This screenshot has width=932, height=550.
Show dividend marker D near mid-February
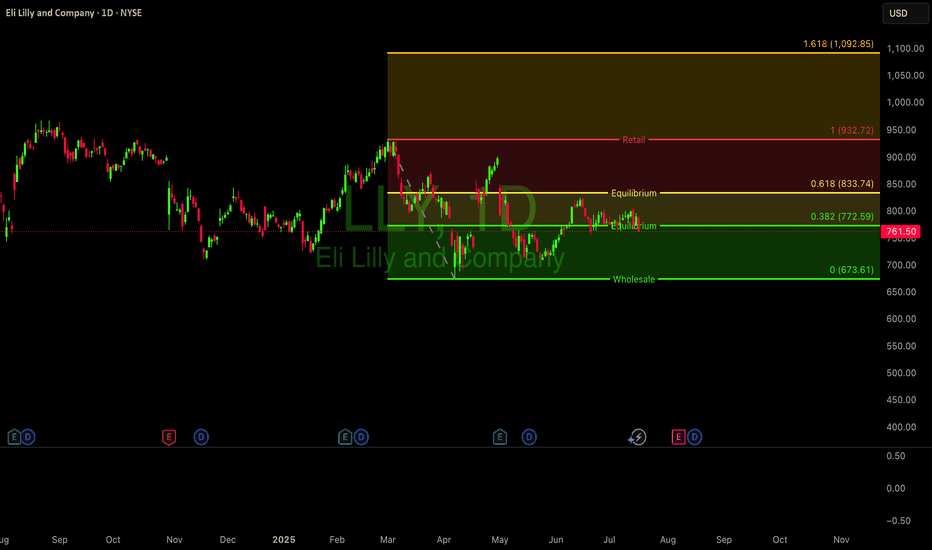point(361,438)
